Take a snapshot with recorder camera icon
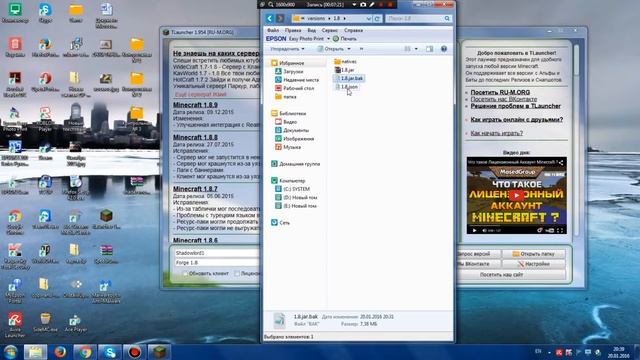The width and height of the screenshot is (640, 360). [363, 4]
